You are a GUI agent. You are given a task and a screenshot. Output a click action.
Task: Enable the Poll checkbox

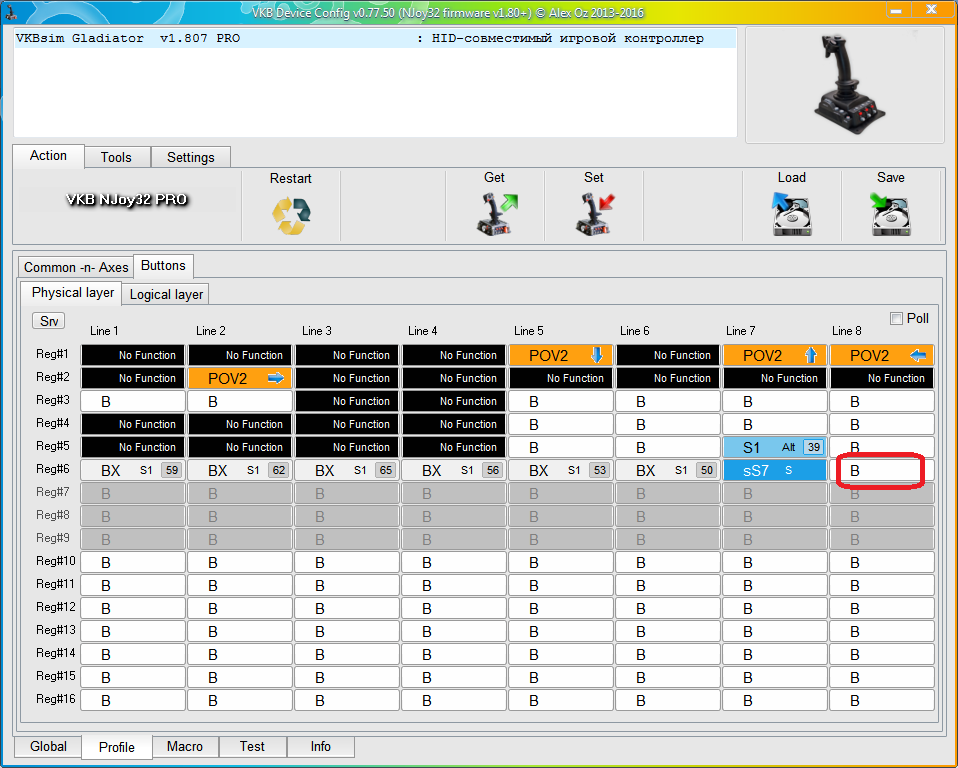896,318
